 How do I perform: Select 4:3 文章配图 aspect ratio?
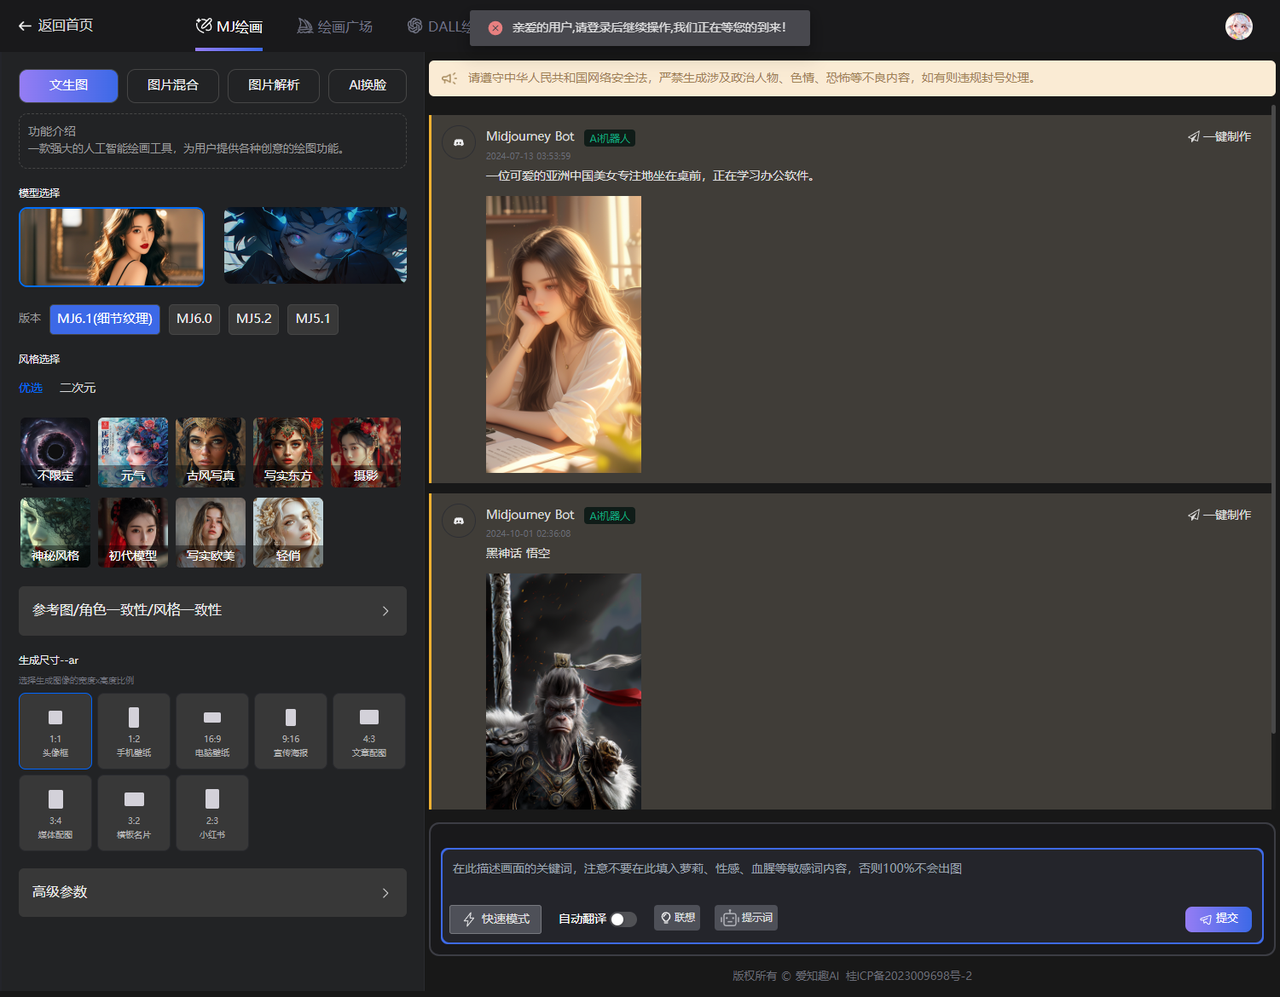pyautogui.click(x=369, y=731)
